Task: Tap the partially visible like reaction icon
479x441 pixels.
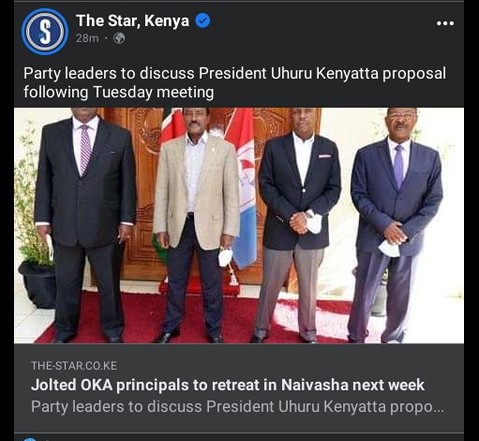Action: tap(30, 439)
